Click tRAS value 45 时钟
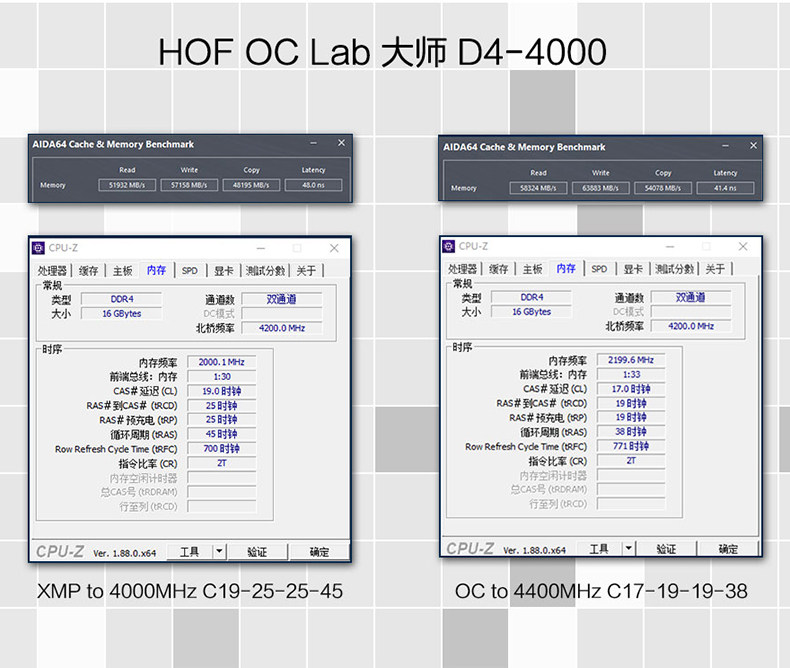This screenshot has width=790, height=668. click(x=222, y=434)
